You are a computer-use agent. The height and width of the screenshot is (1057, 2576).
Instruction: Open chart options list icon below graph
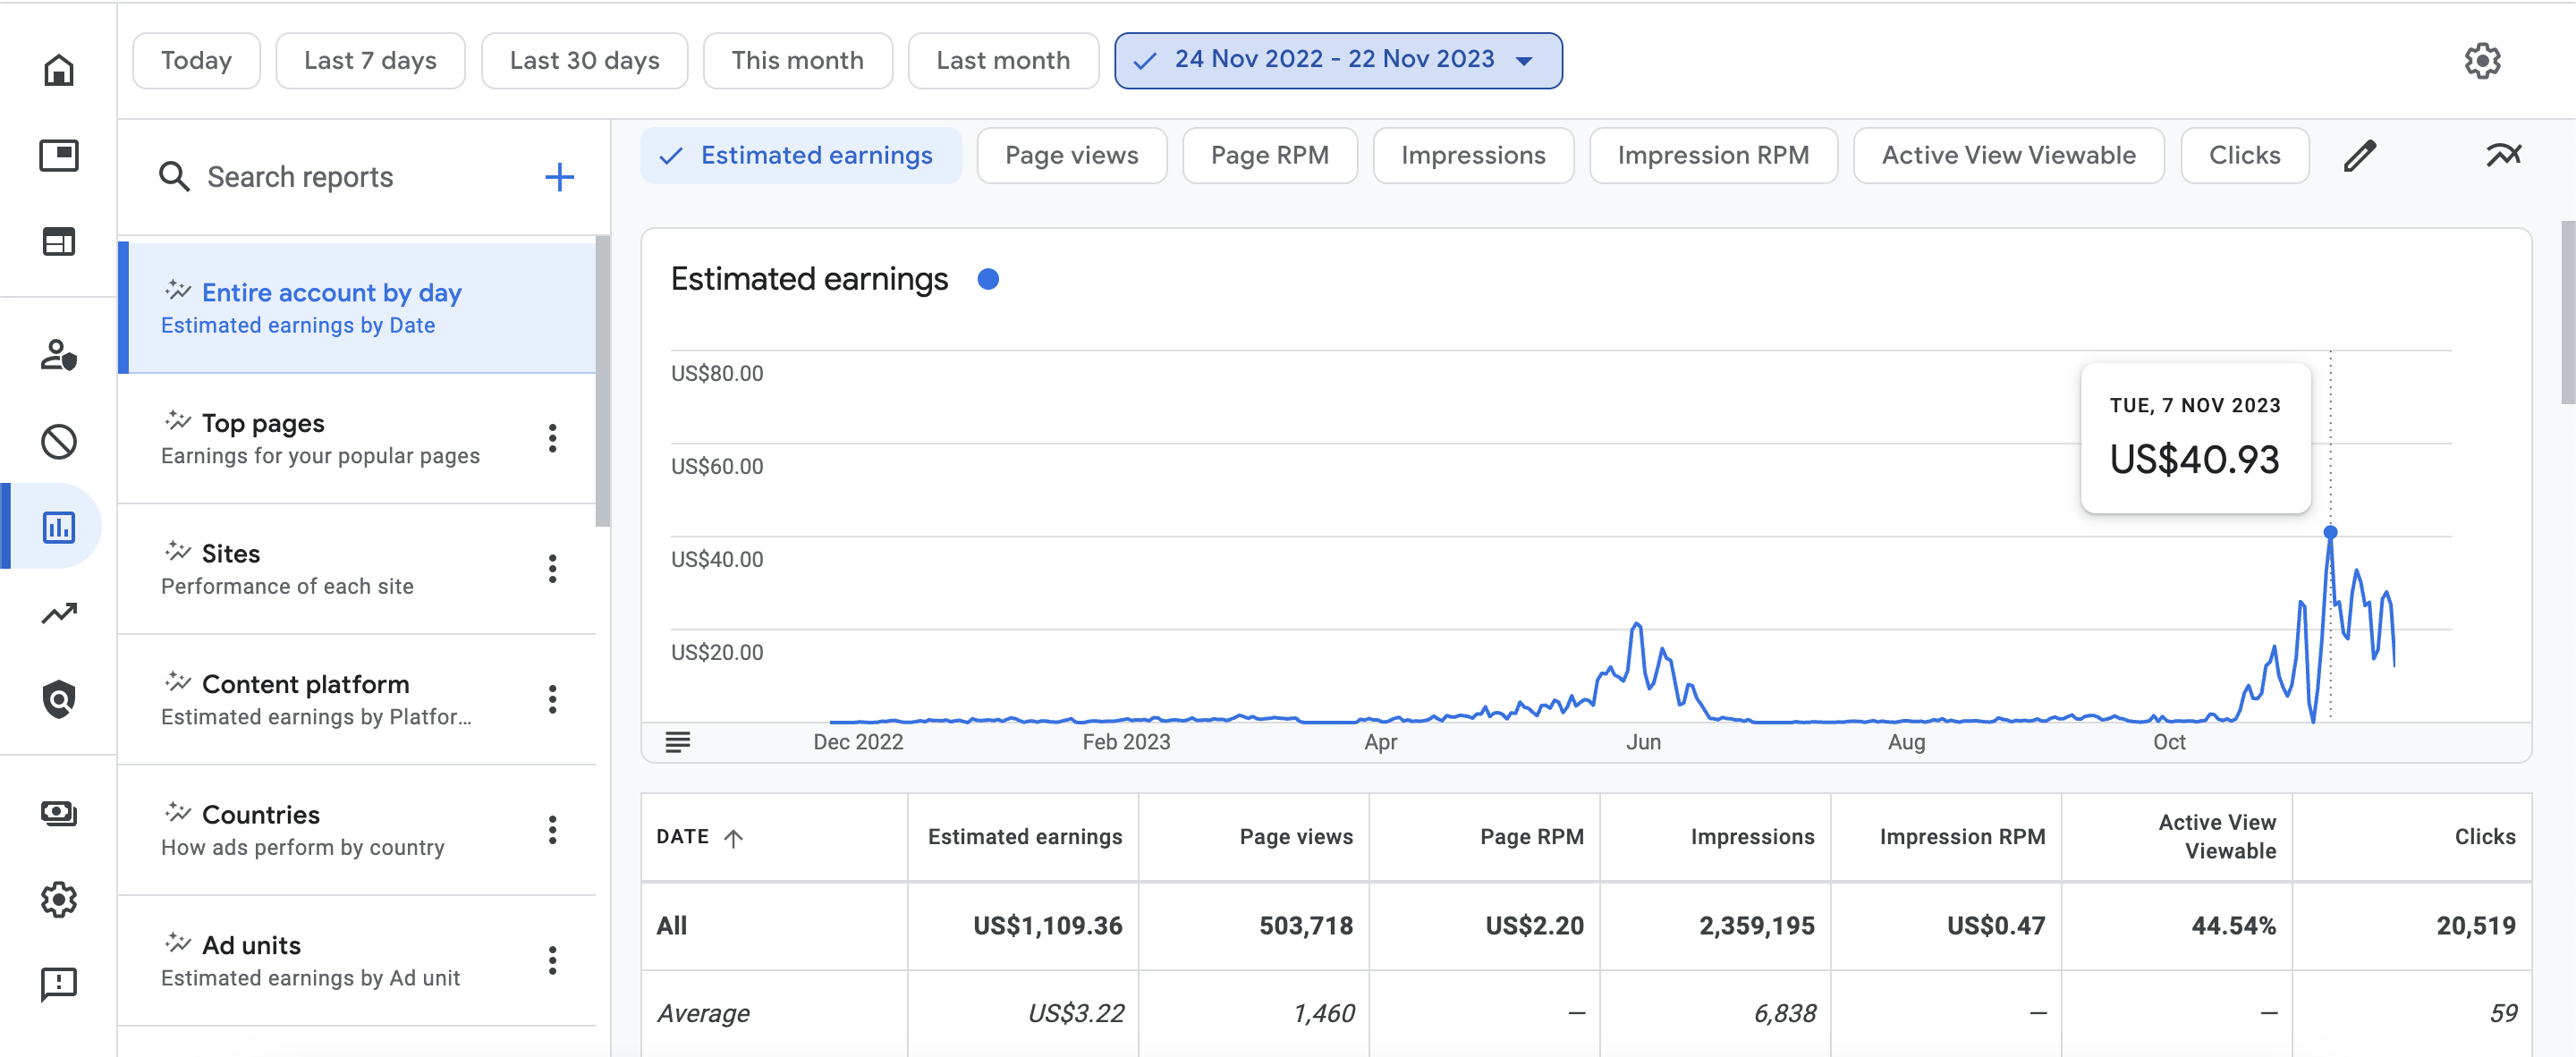pyautogui.click(x=677, y=741)
